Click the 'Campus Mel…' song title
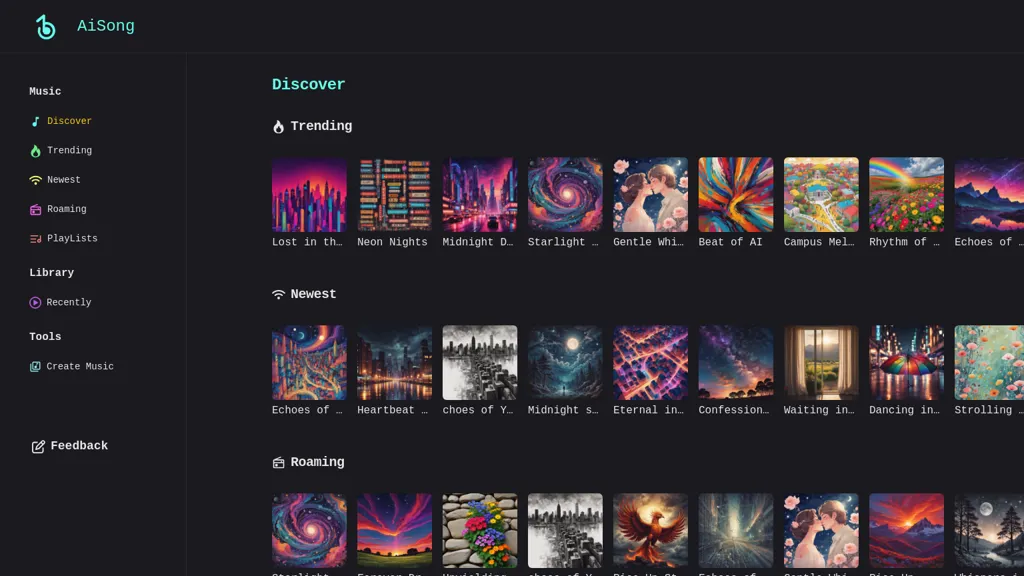Image resolution: width=1024 pixels, height=576 pixels. tap(819, 242)
